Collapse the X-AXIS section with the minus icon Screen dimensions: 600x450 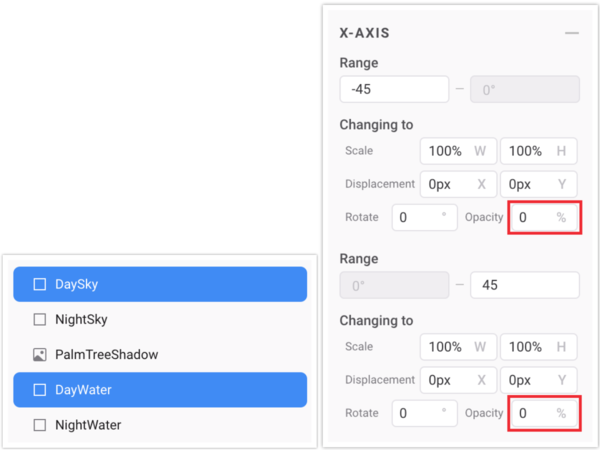(572, 33)
